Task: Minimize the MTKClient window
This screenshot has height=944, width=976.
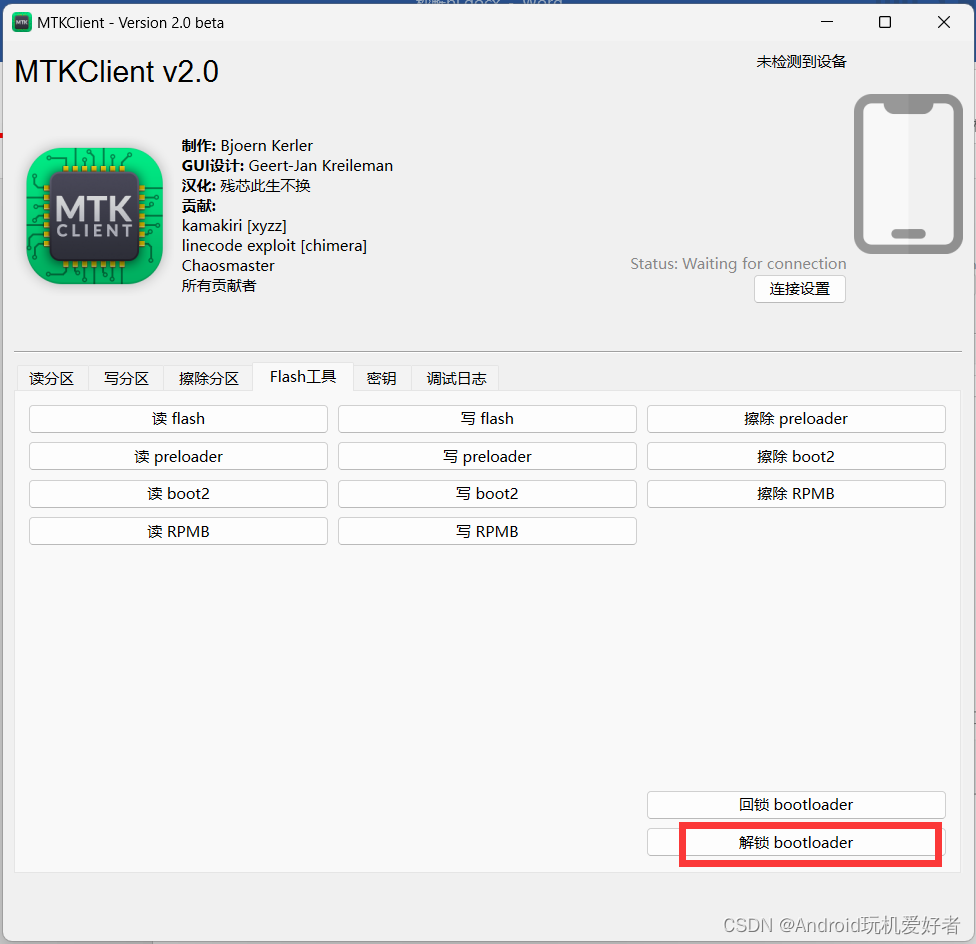Action: (x=827, y=22)
